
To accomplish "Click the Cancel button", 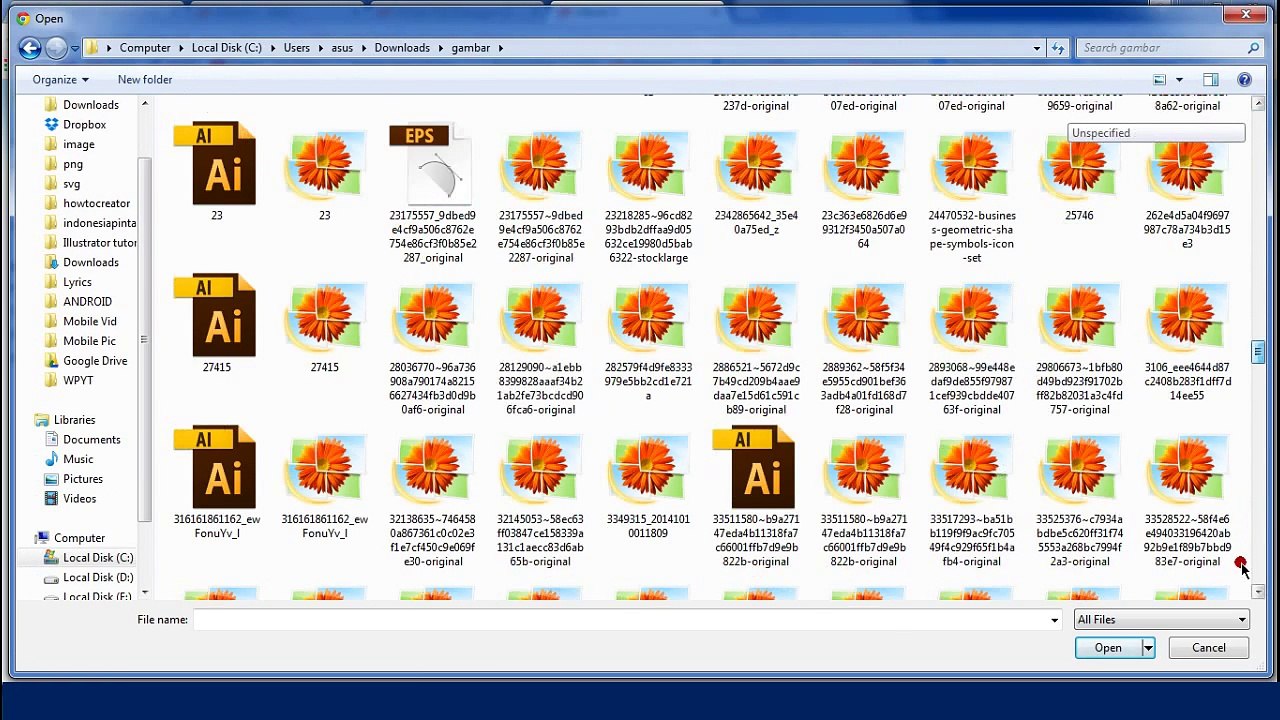I will click(x=1208, y=648).
